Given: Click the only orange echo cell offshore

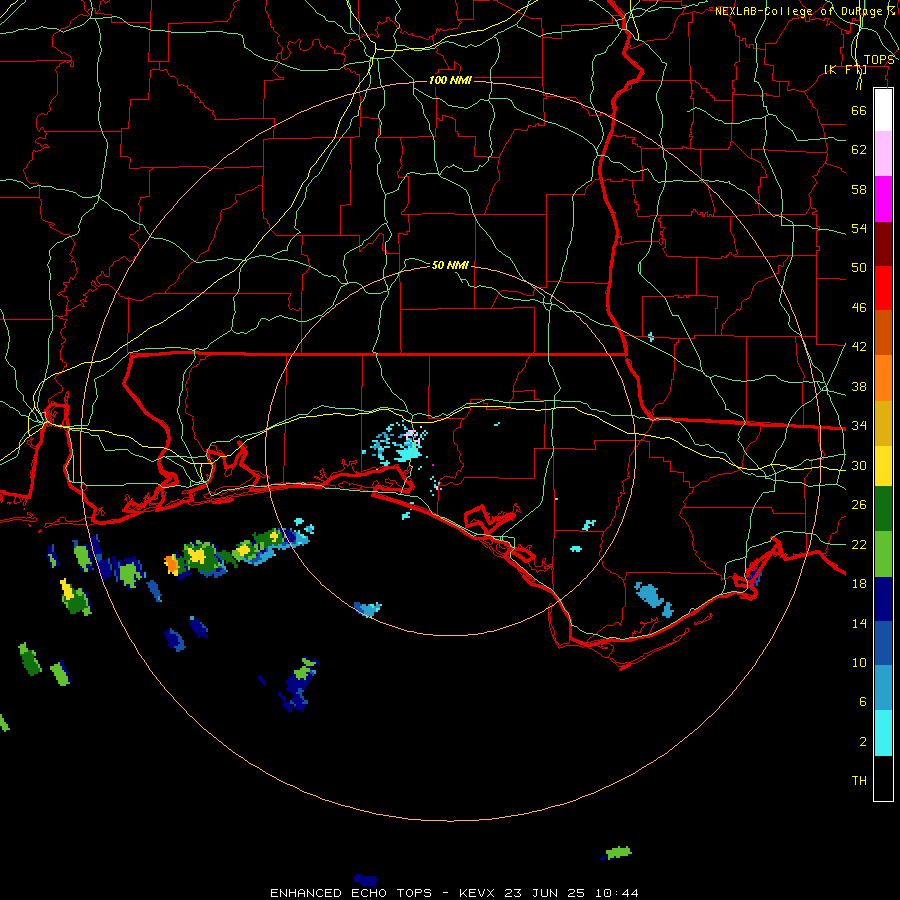Looking at the screenshot, I should pyautogui.click(x=172, y=565).
